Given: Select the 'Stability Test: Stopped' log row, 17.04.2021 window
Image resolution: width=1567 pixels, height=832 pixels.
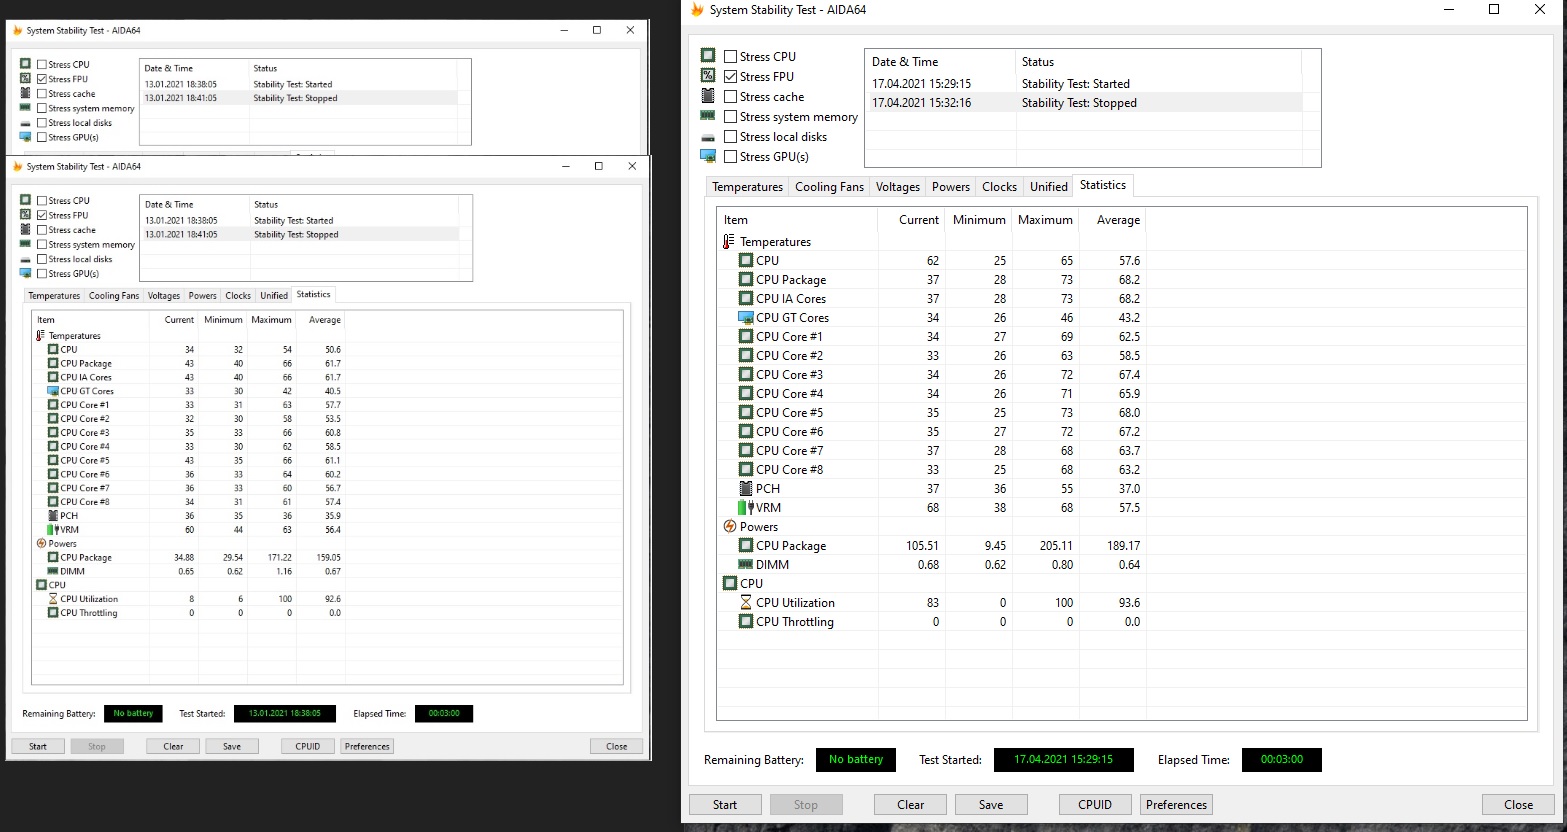Looking at the screenshot, I should tap(1084, 103).
